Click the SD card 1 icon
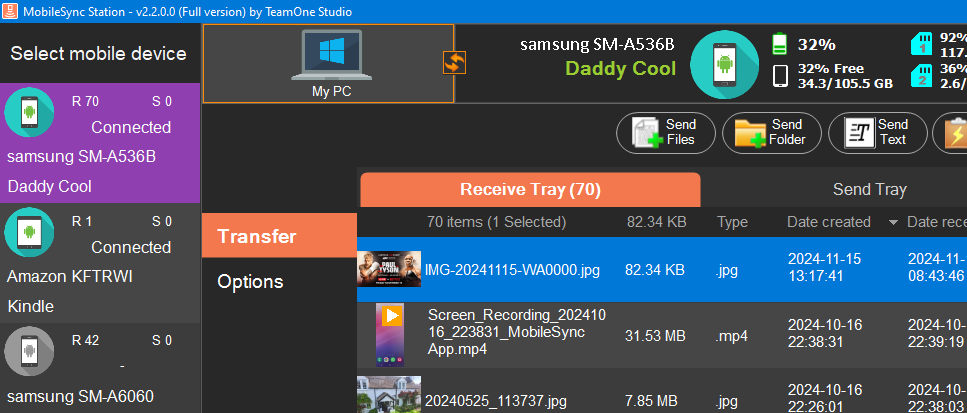967x413 pixels. point(923,44)
